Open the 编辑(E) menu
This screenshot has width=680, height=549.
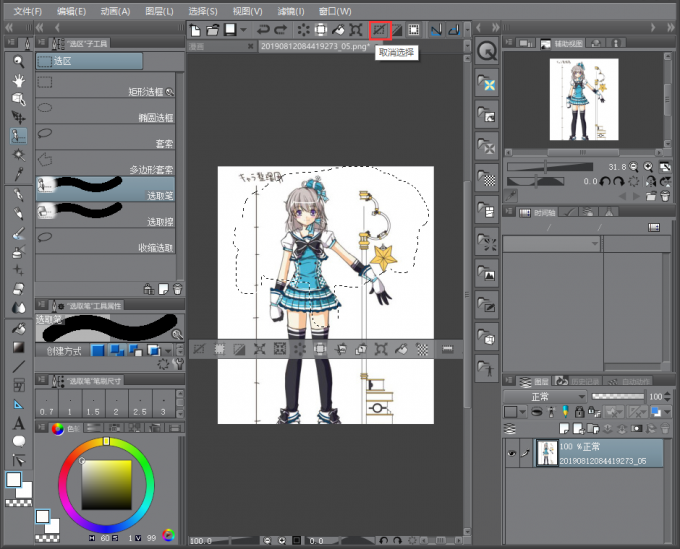point(72,11)
